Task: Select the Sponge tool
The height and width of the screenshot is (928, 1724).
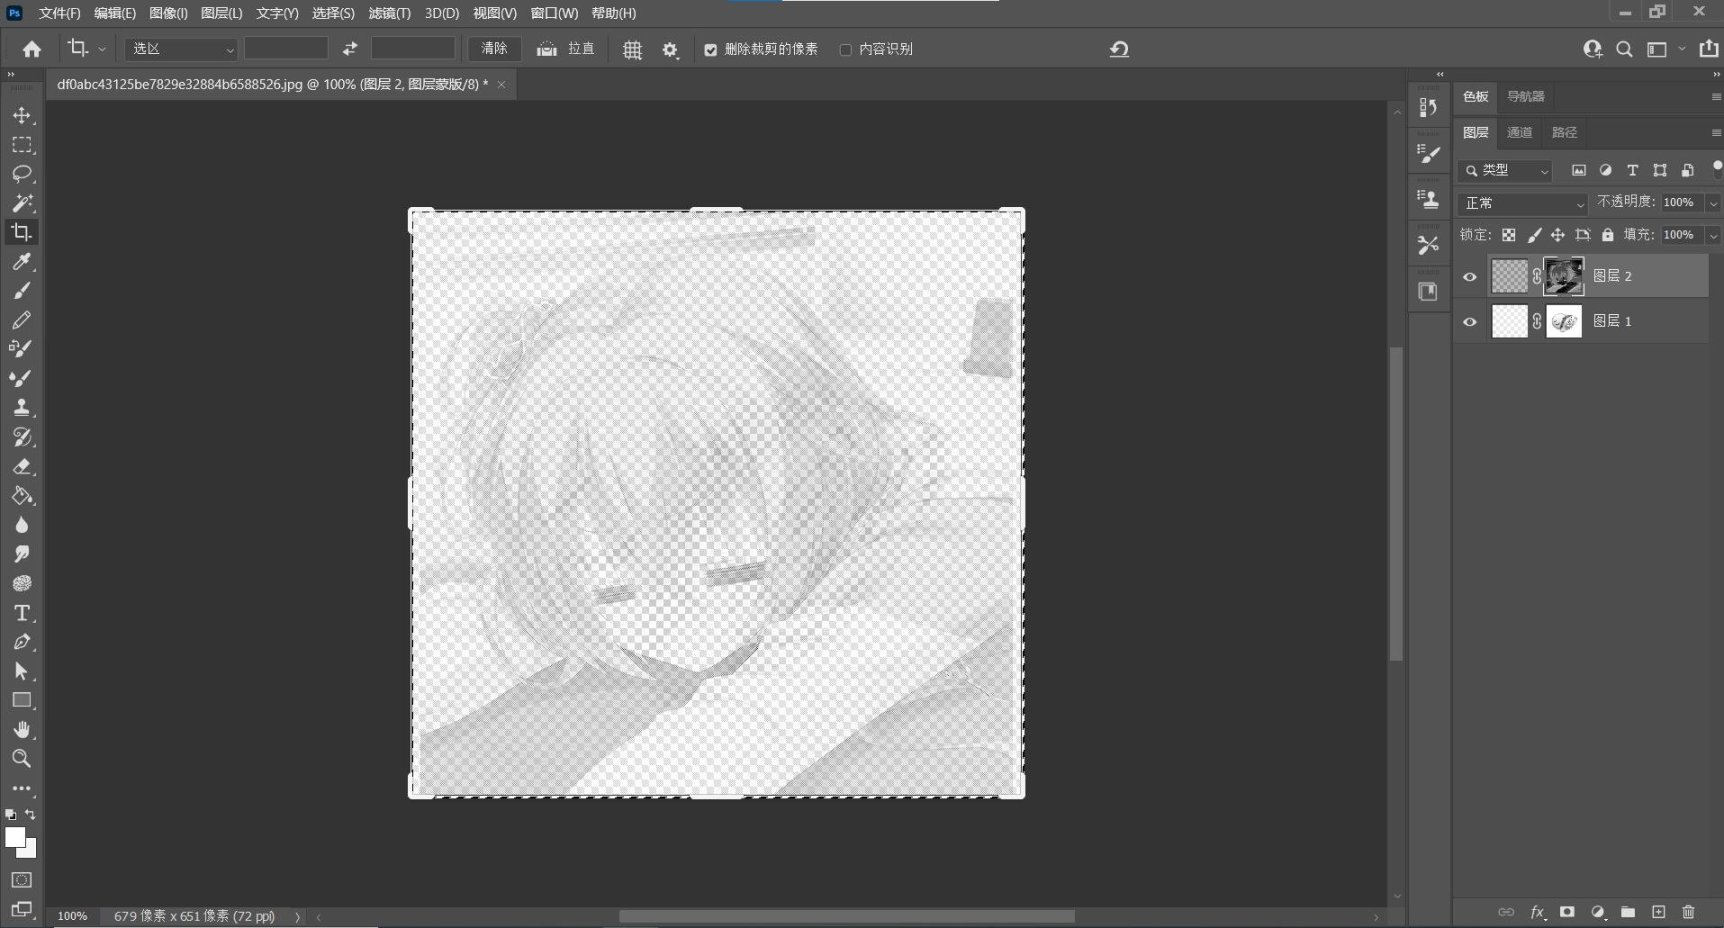Action: (22, 583)
